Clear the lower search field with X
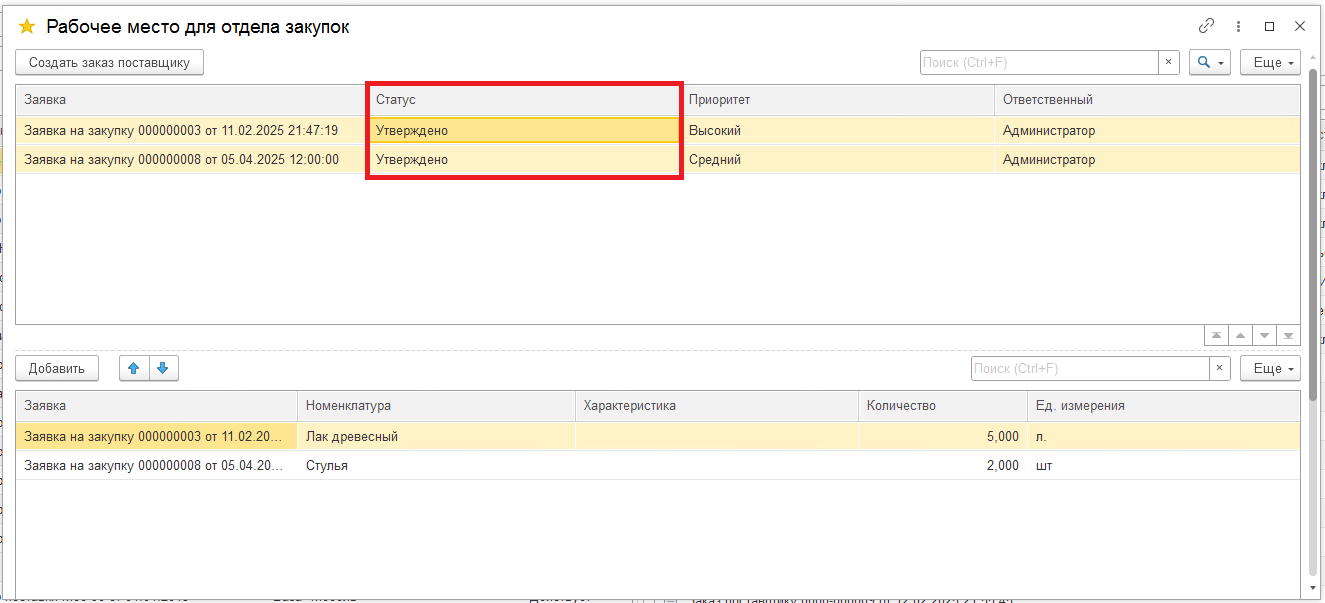 coord(1219,368)
